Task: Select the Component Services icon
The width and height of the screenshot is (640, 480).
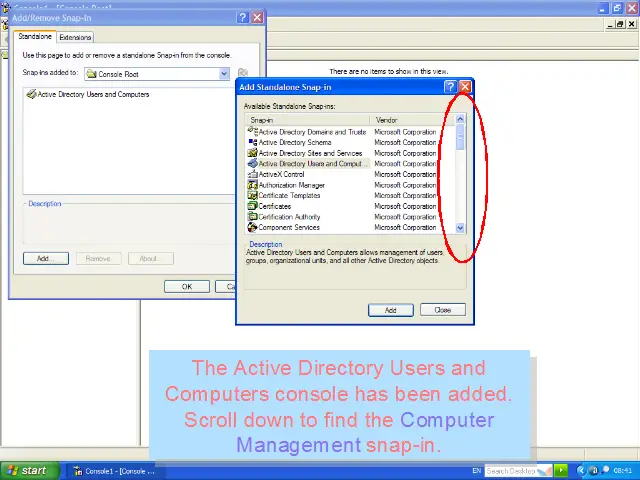Action: click(253, 228)
